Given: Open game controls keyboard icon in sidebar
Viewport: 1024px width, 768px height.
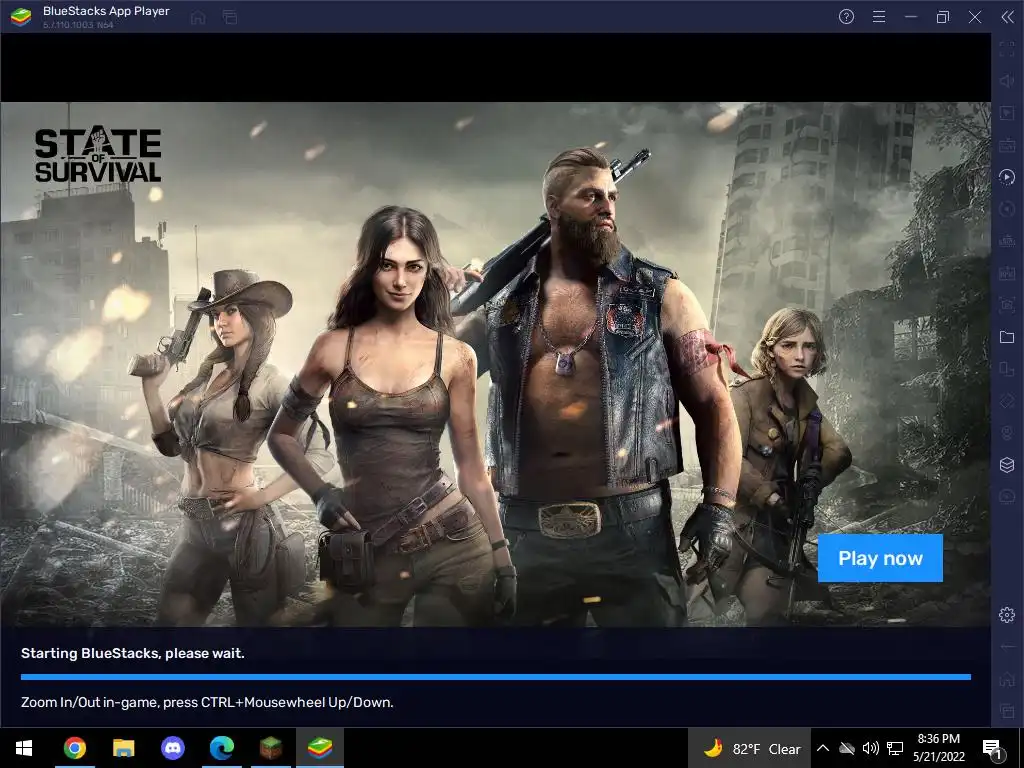Looking at the screenshot, I should [x=1006, y=144].
